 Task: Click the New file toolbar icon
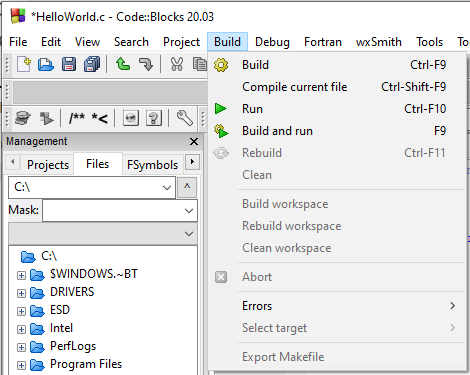coord(24,64)
